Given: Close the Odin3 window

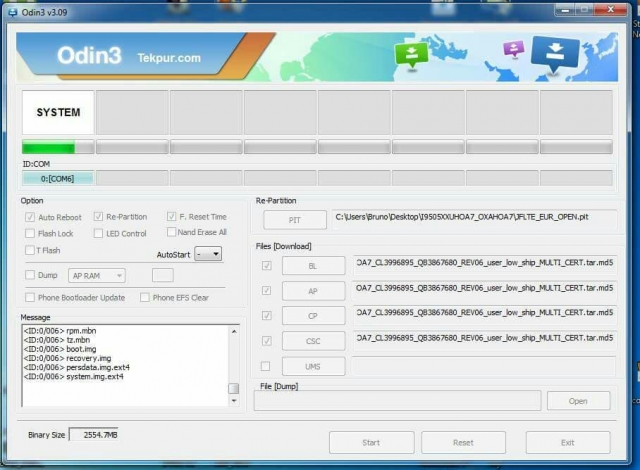Looking at the screenshot, I should [610, 10].
